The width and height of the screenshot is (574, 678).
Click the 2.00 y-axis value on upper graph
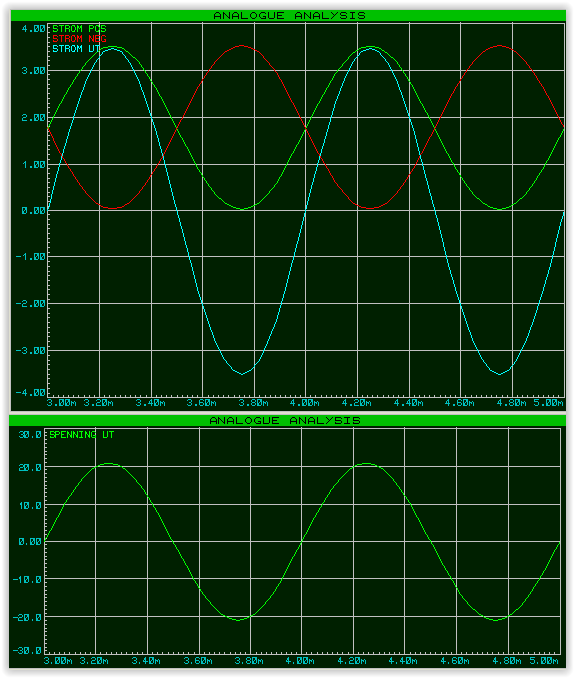(x=33, y=118)
